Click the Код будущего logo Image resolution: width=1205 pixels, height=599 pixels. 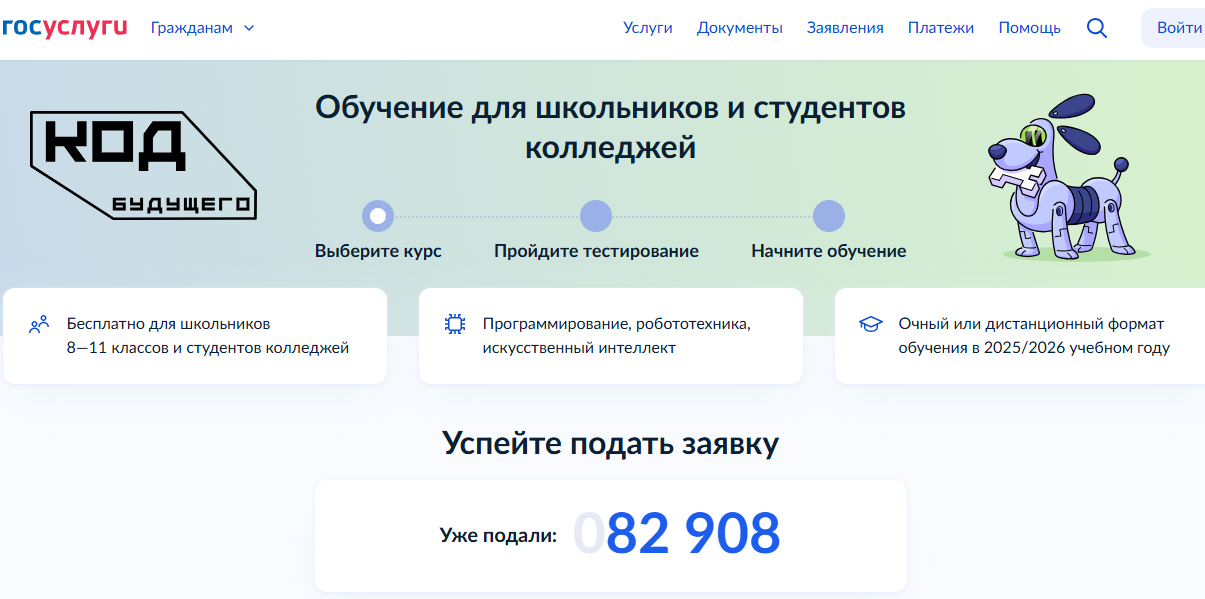[x=143, y=165]
